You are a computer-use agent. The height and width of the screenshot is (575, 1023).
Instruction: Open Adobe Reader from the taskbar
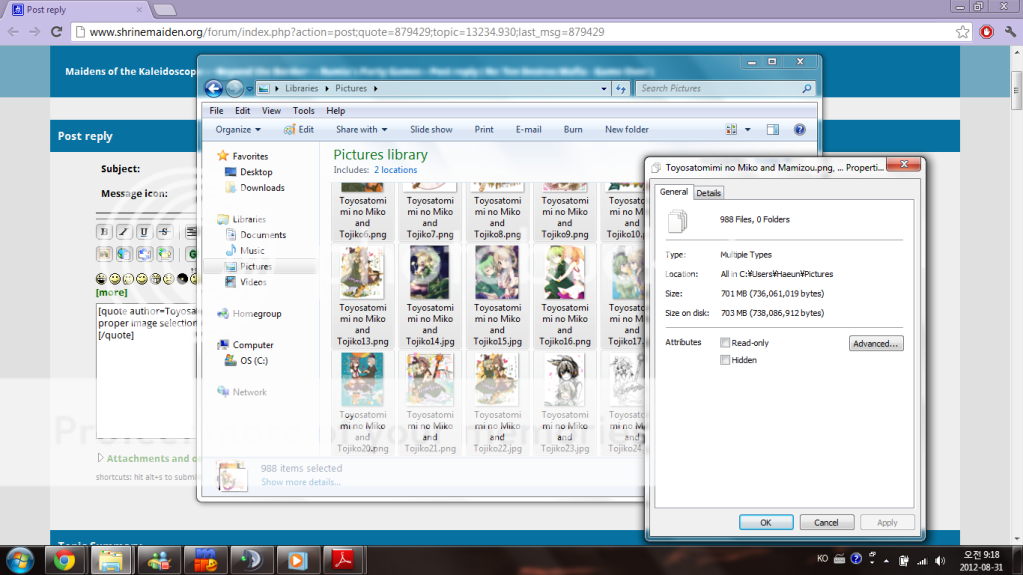343,560
